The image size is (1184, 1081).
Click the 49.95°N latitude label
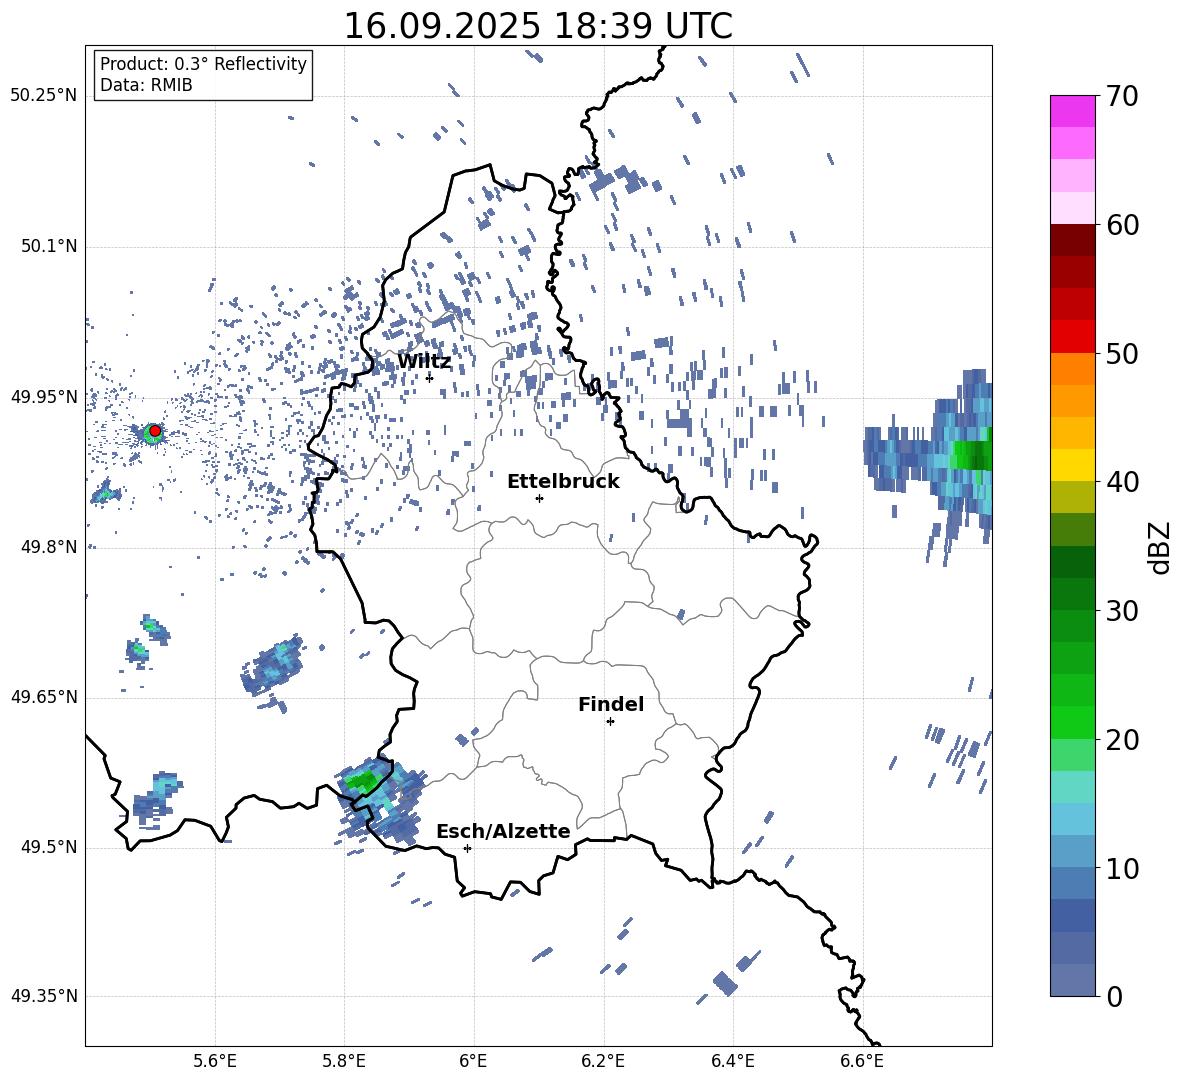(x=44, y=397)
